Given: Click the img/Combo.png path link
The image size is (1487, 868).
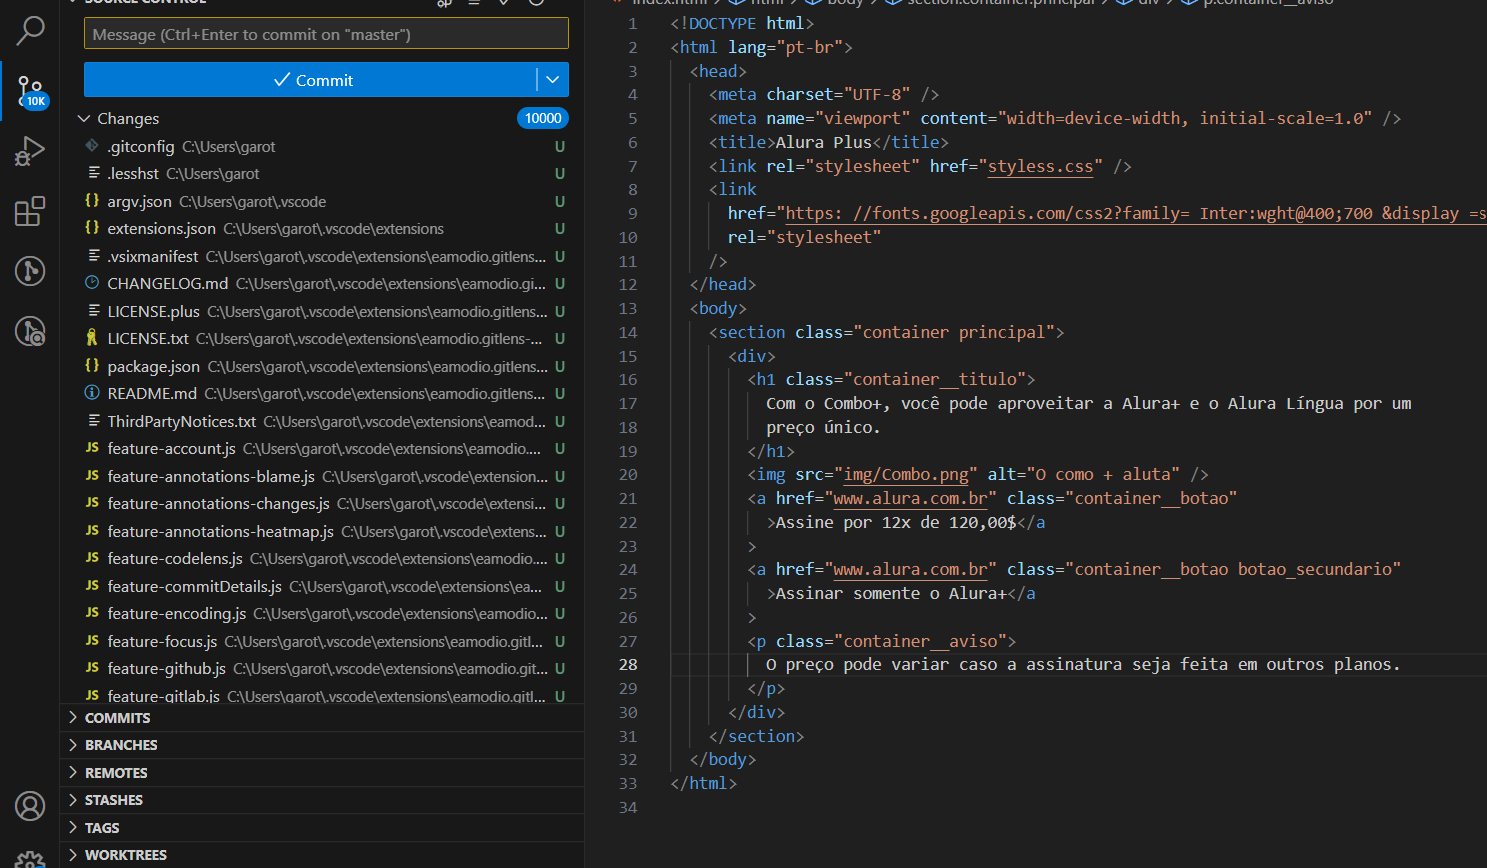Looking at the screenshot, I should coord(906,474).
